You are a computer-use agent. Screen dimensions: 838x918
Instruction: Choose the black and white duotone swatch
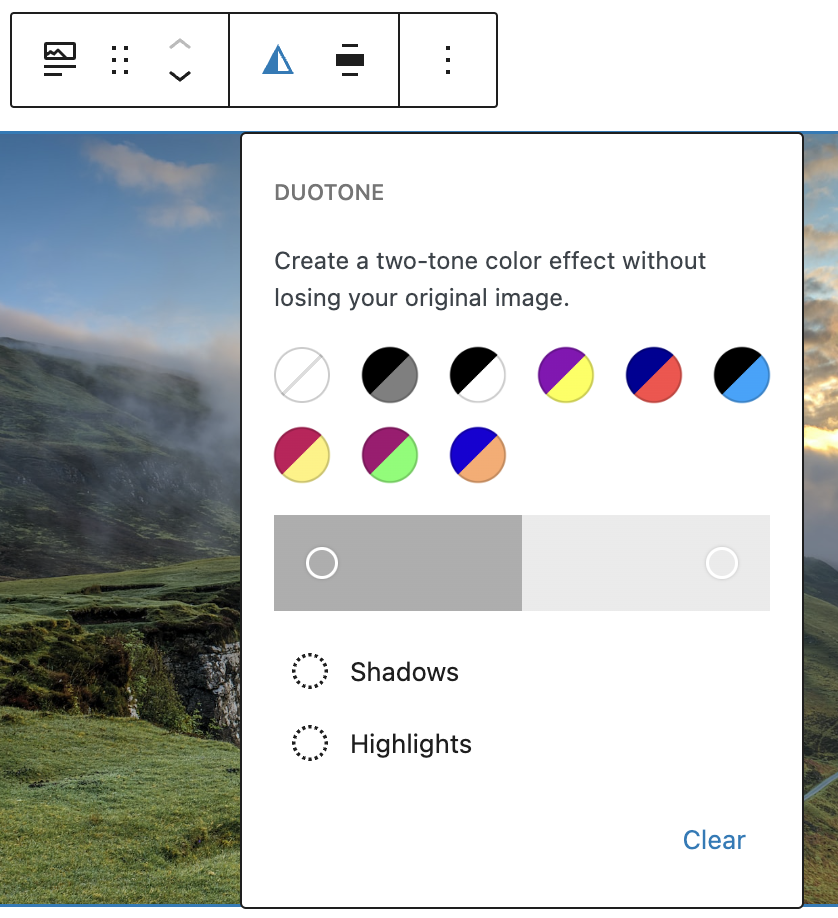pyautogui.click(x=478, y=375)
